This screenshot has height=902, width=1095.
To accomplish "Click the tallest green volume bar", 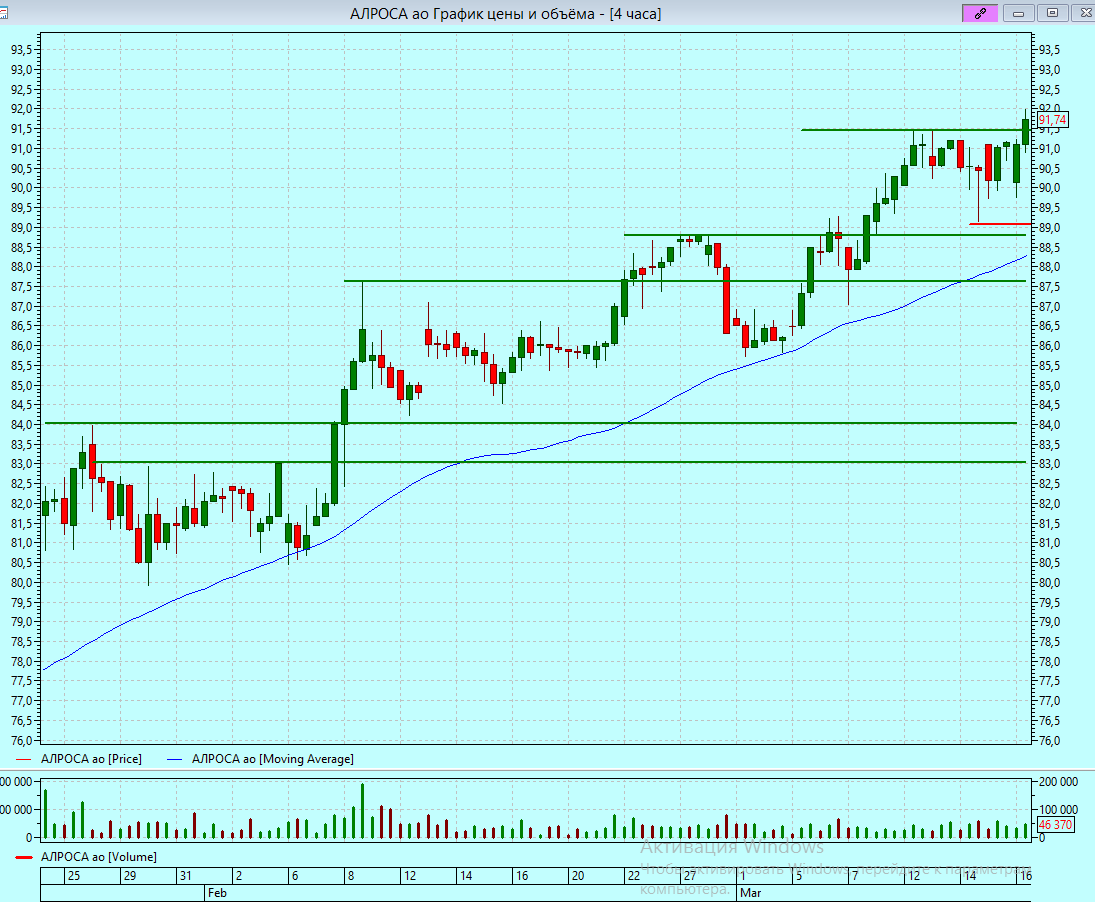I will pyautogui.click(x=362, y=811).
